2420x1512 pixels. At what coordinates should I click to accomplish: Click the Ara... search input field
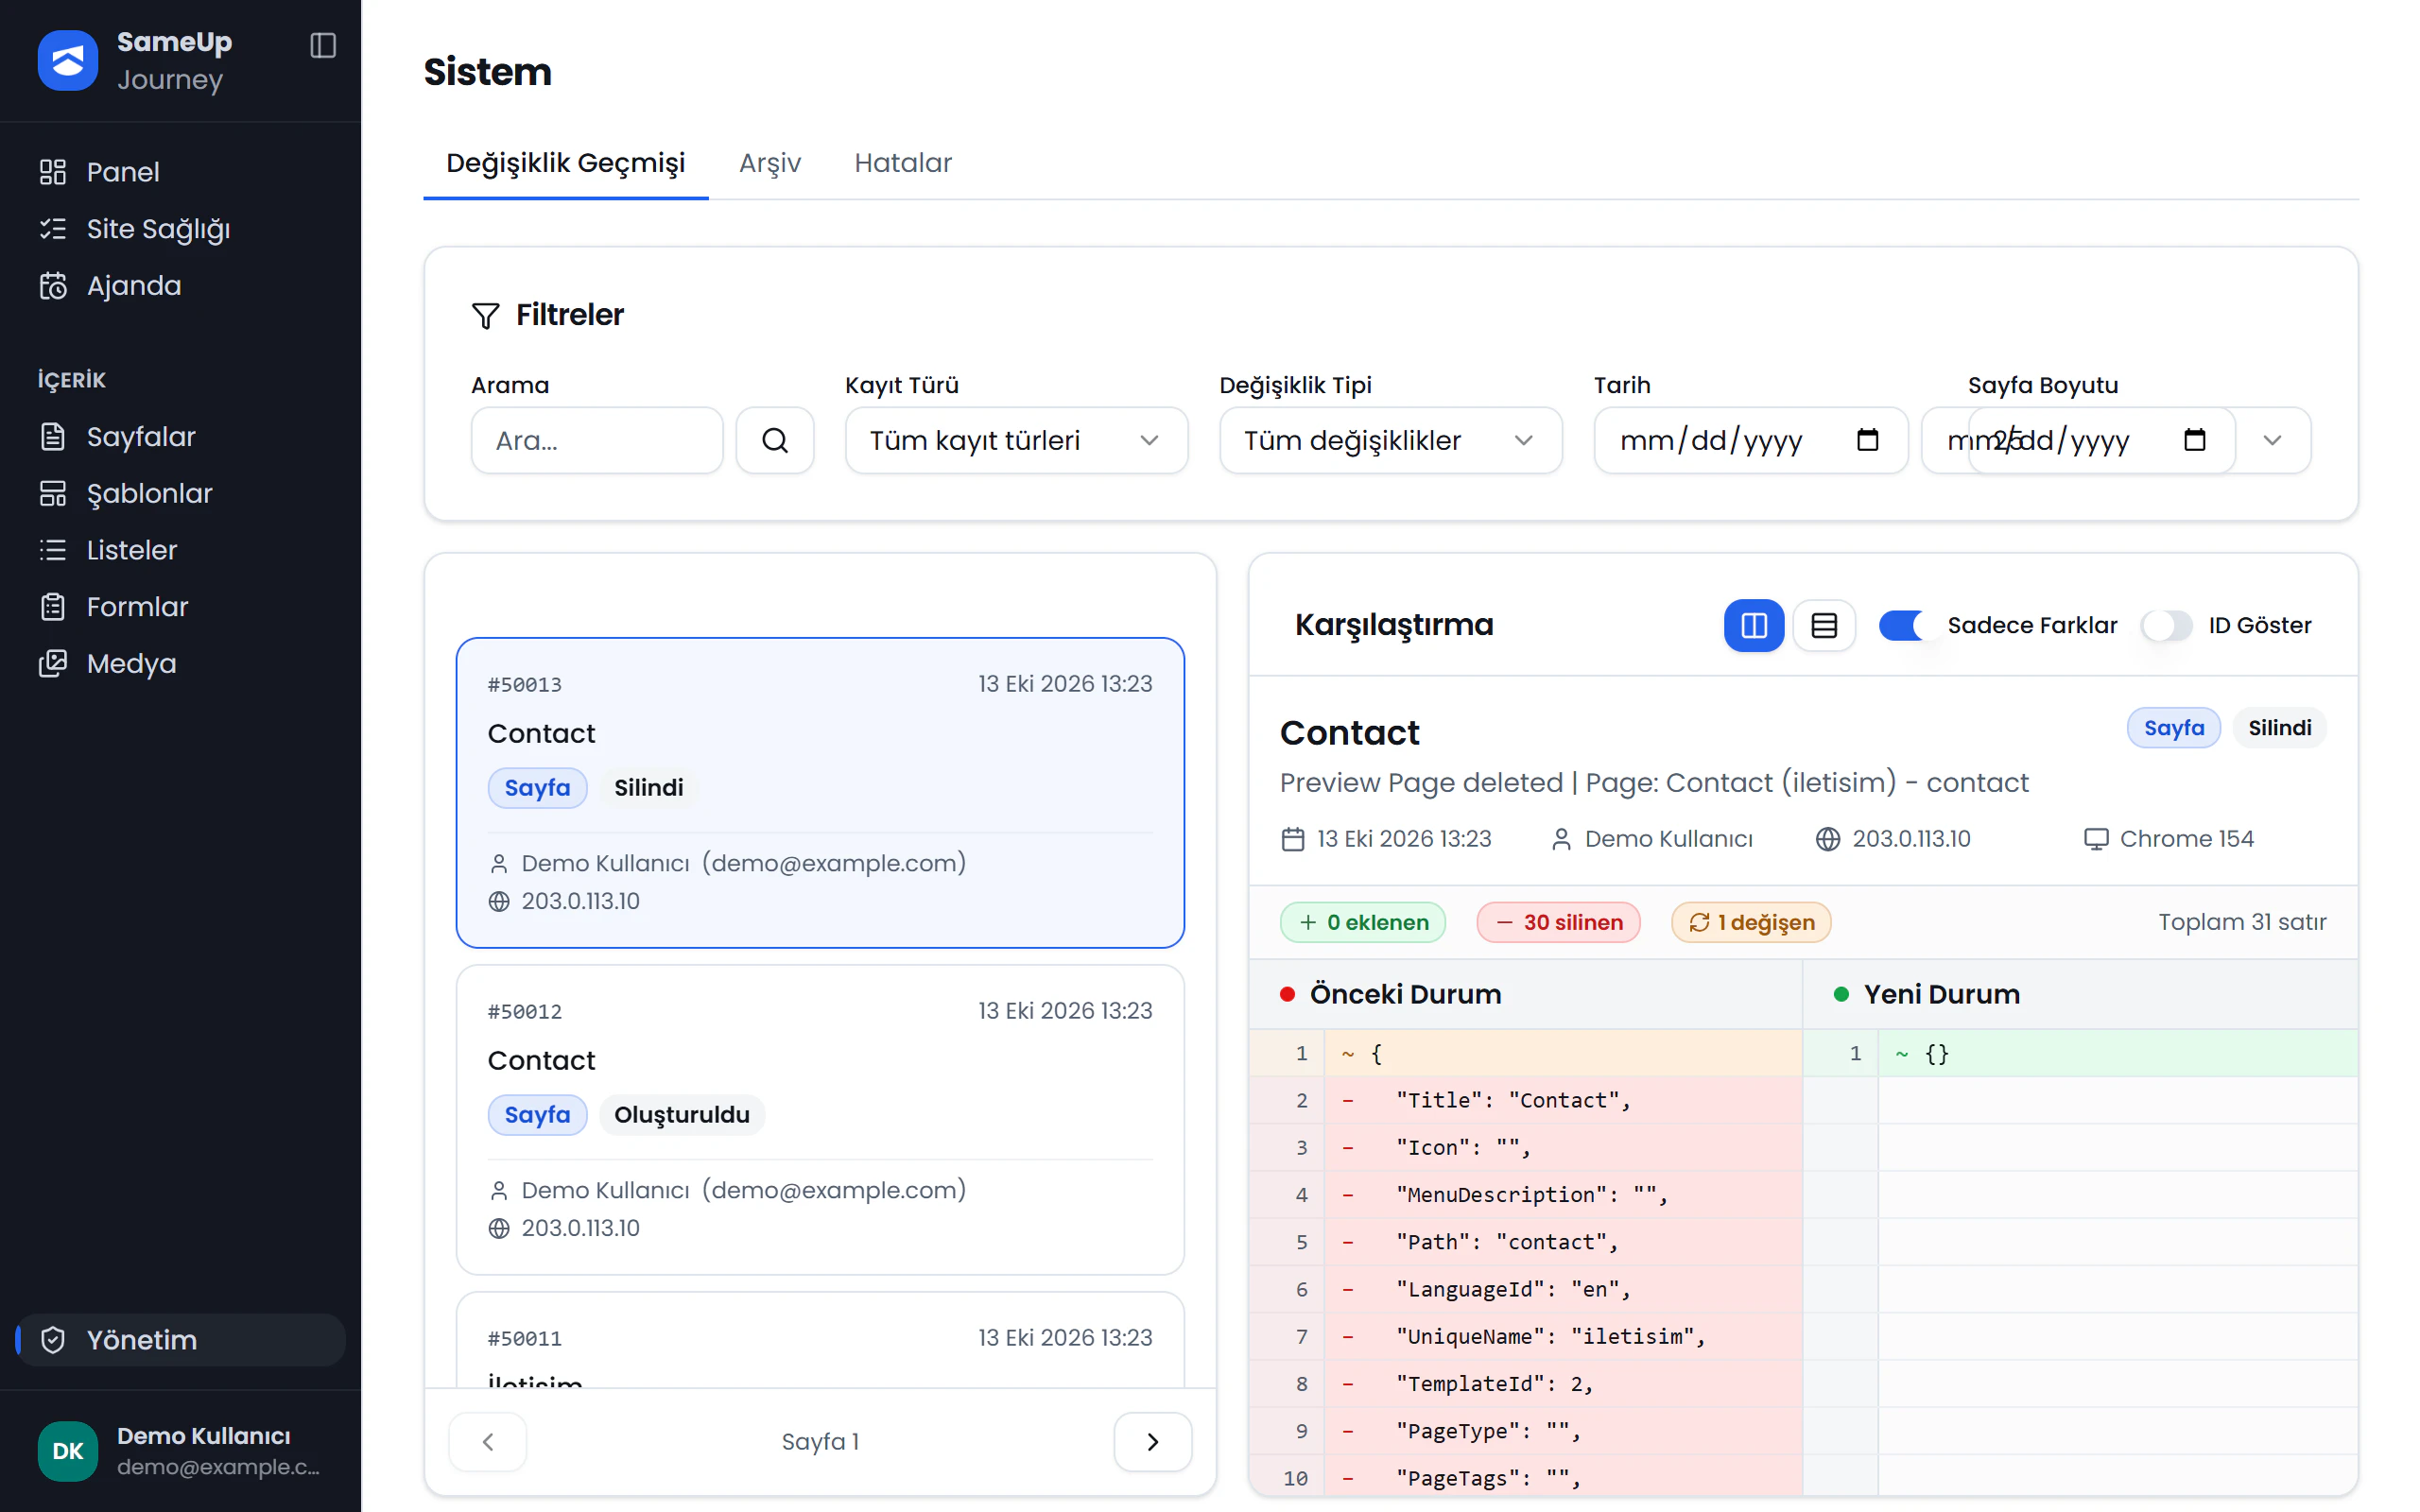coord(597,440)
